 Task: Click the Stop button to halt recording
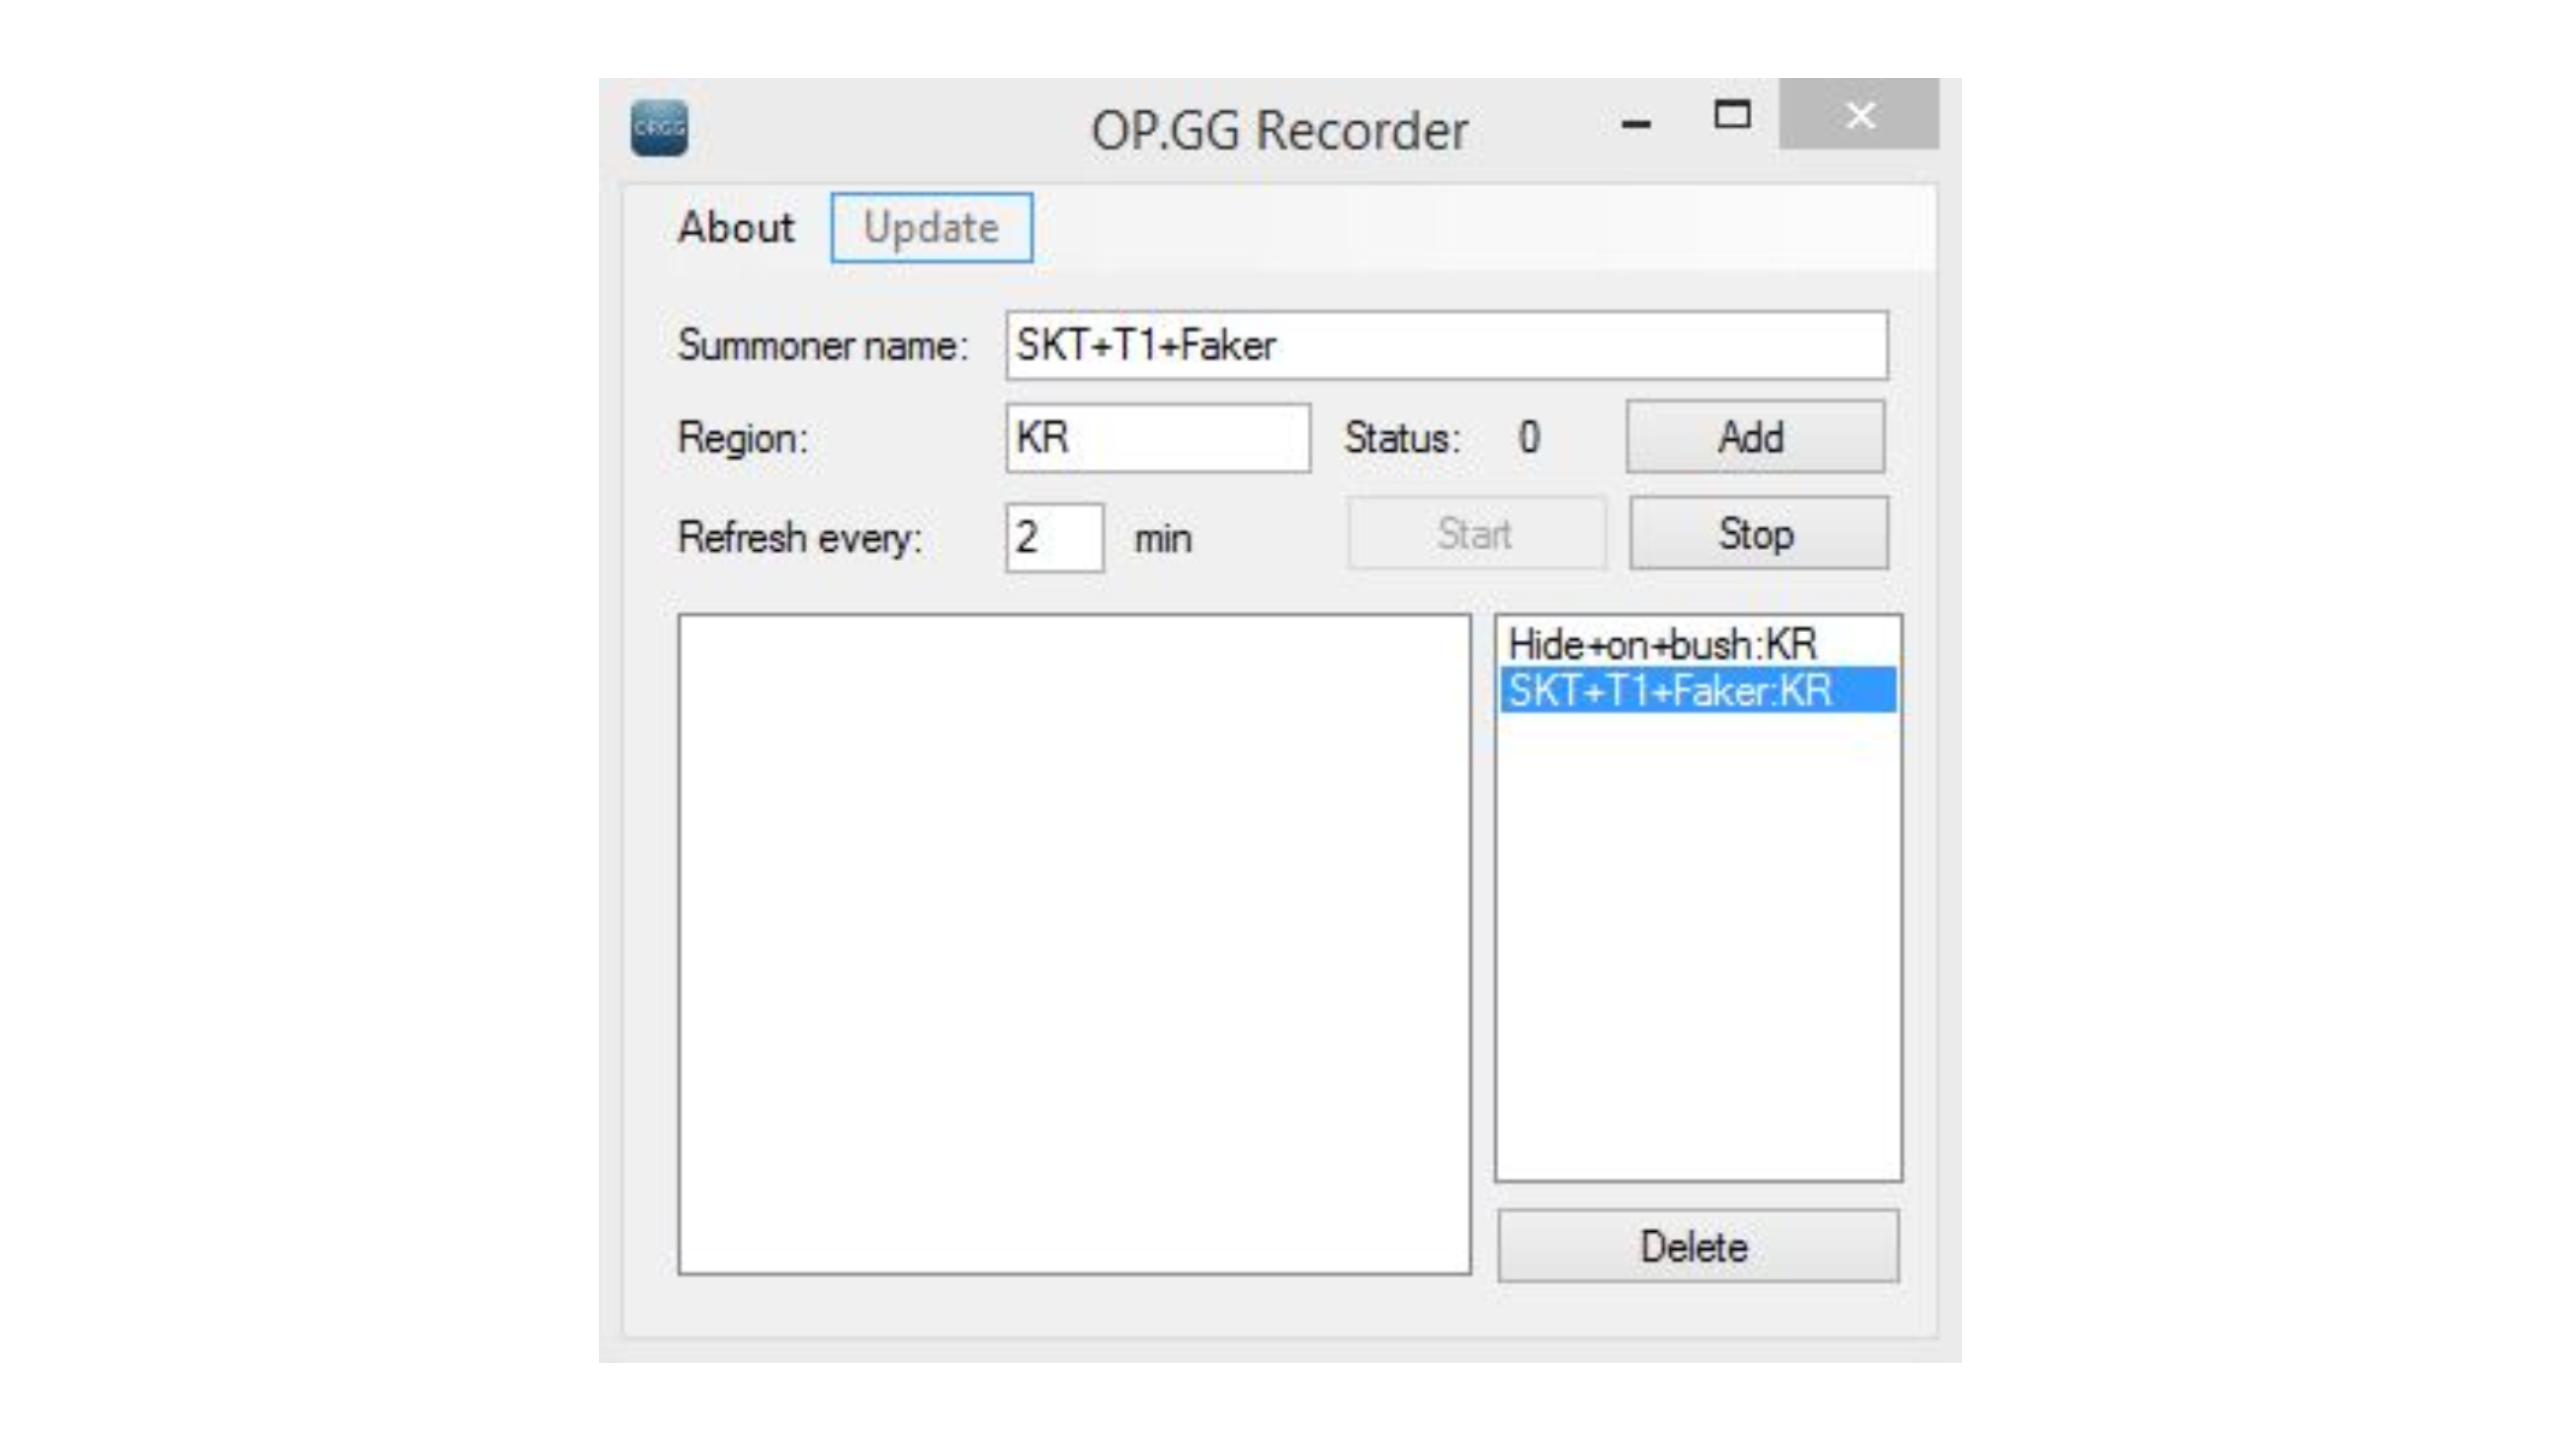tap(1756, 533)
